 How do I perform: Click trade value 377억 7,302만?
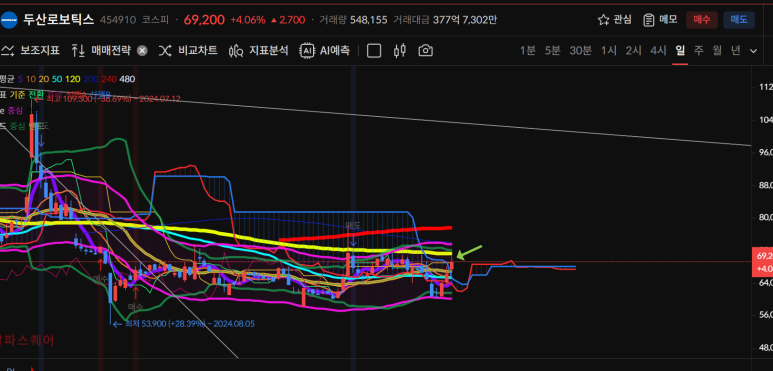pos(465,20)
